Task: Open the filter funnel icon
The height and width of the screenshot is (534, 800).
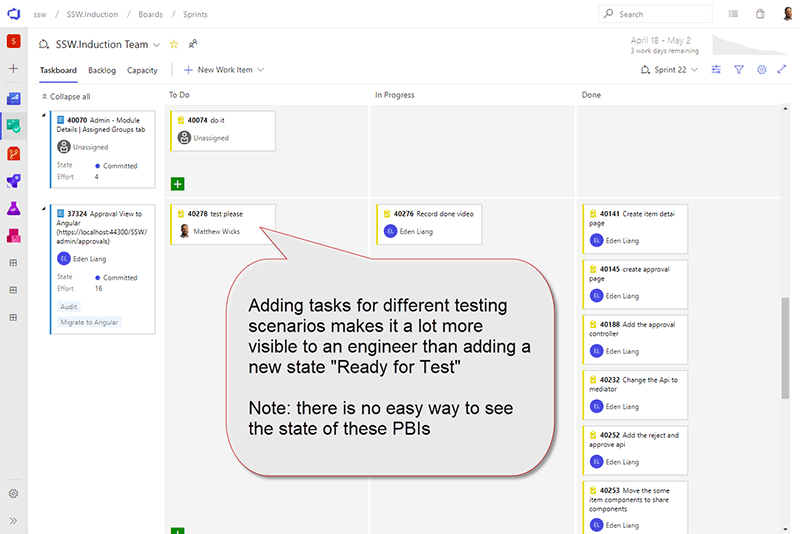Action: click(739, 70)
